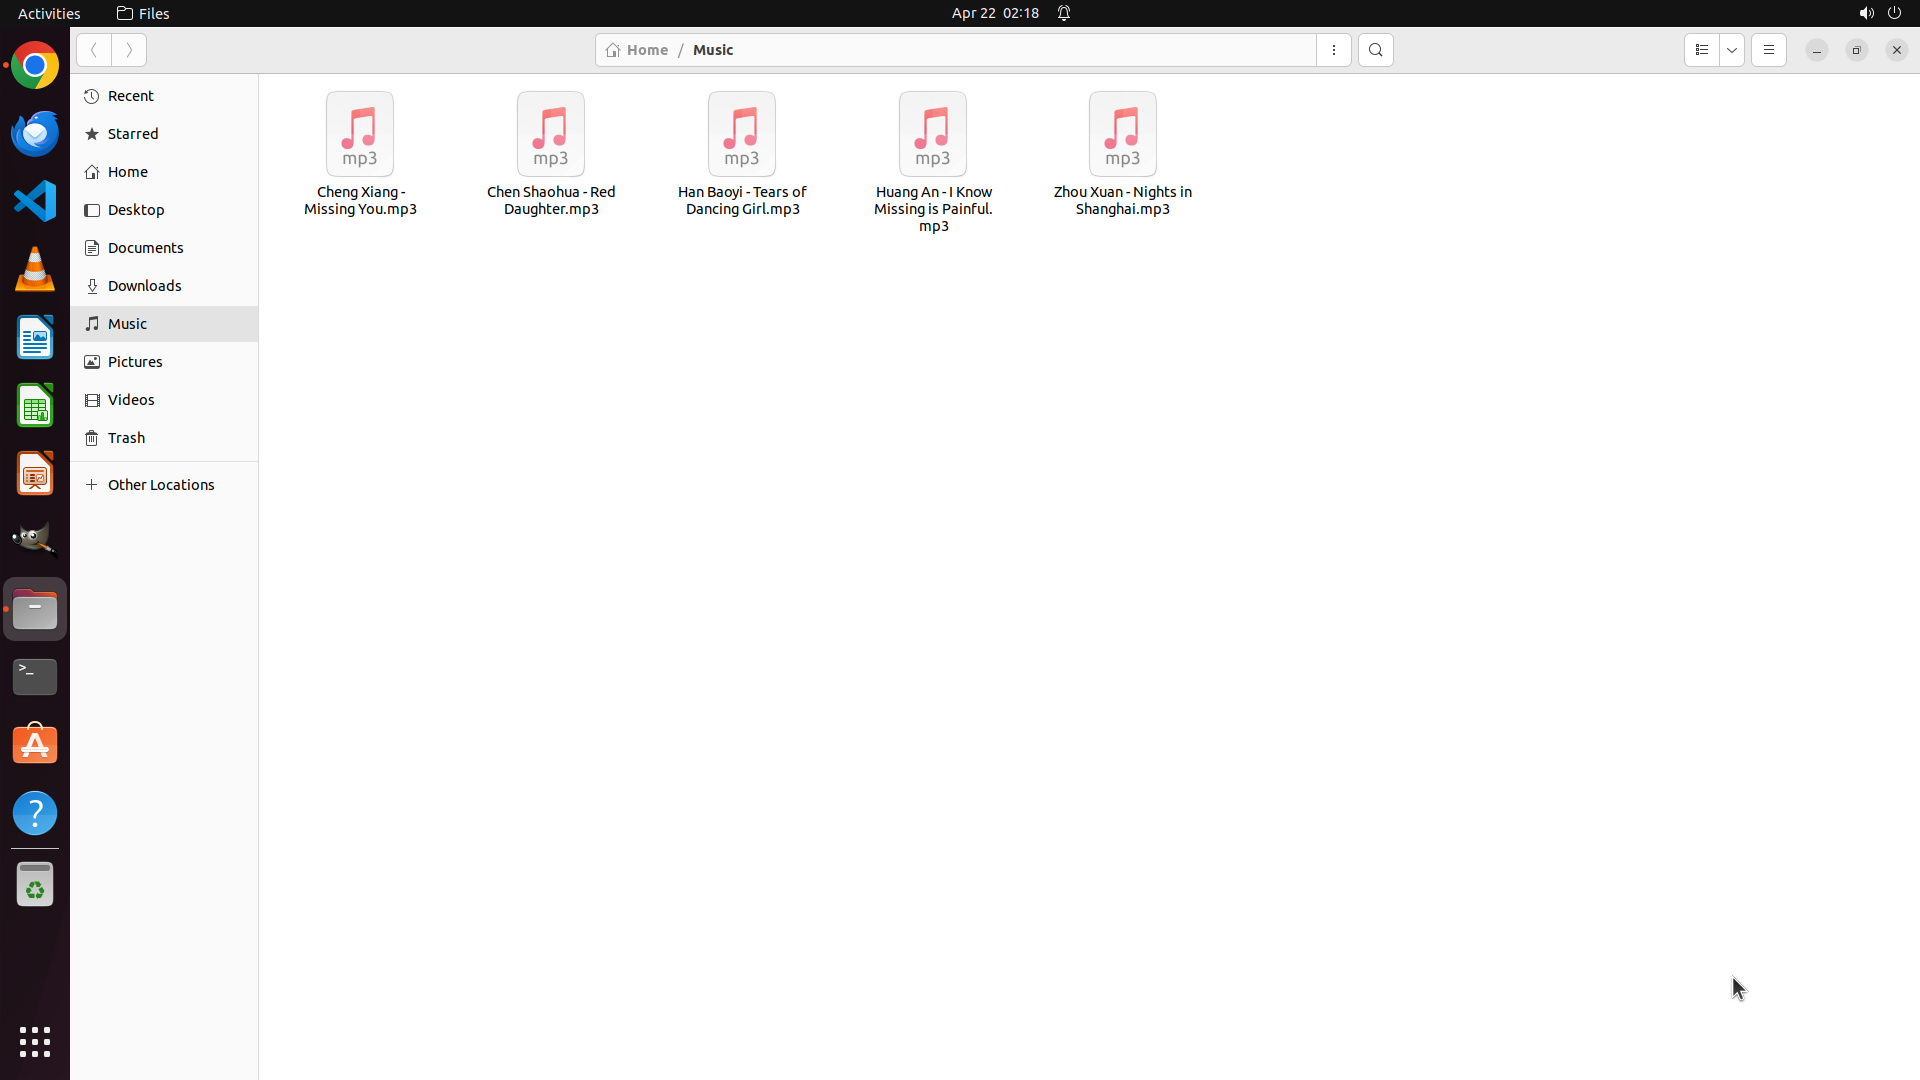Open the hamburger main menu

coord(1768,50)
